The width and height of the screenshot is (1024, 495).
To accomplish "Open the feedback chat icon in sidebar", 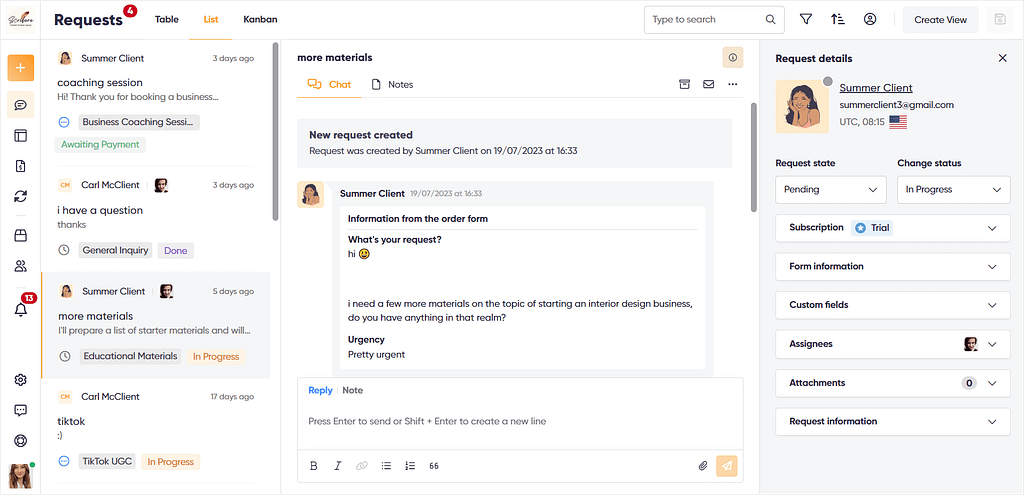I will click(x=21, y=410).
